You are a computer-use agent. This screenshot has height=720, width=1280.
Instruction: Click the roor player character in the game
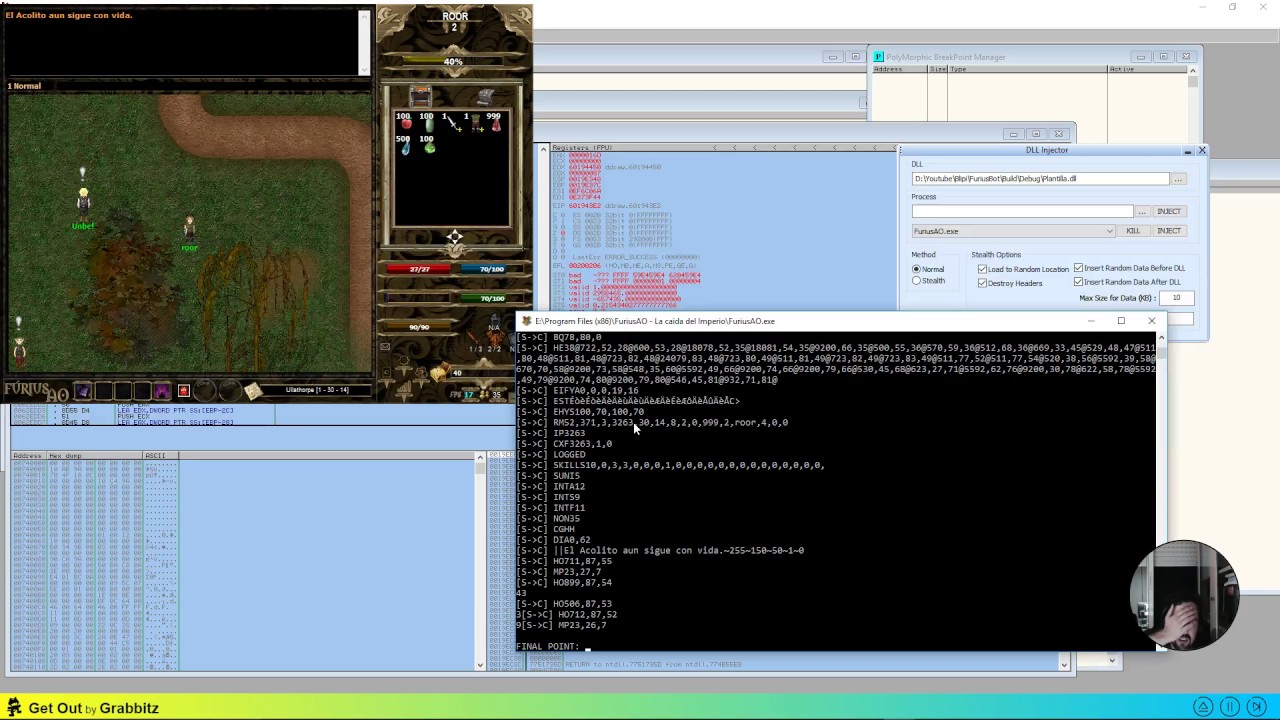[x=189, y=229]
